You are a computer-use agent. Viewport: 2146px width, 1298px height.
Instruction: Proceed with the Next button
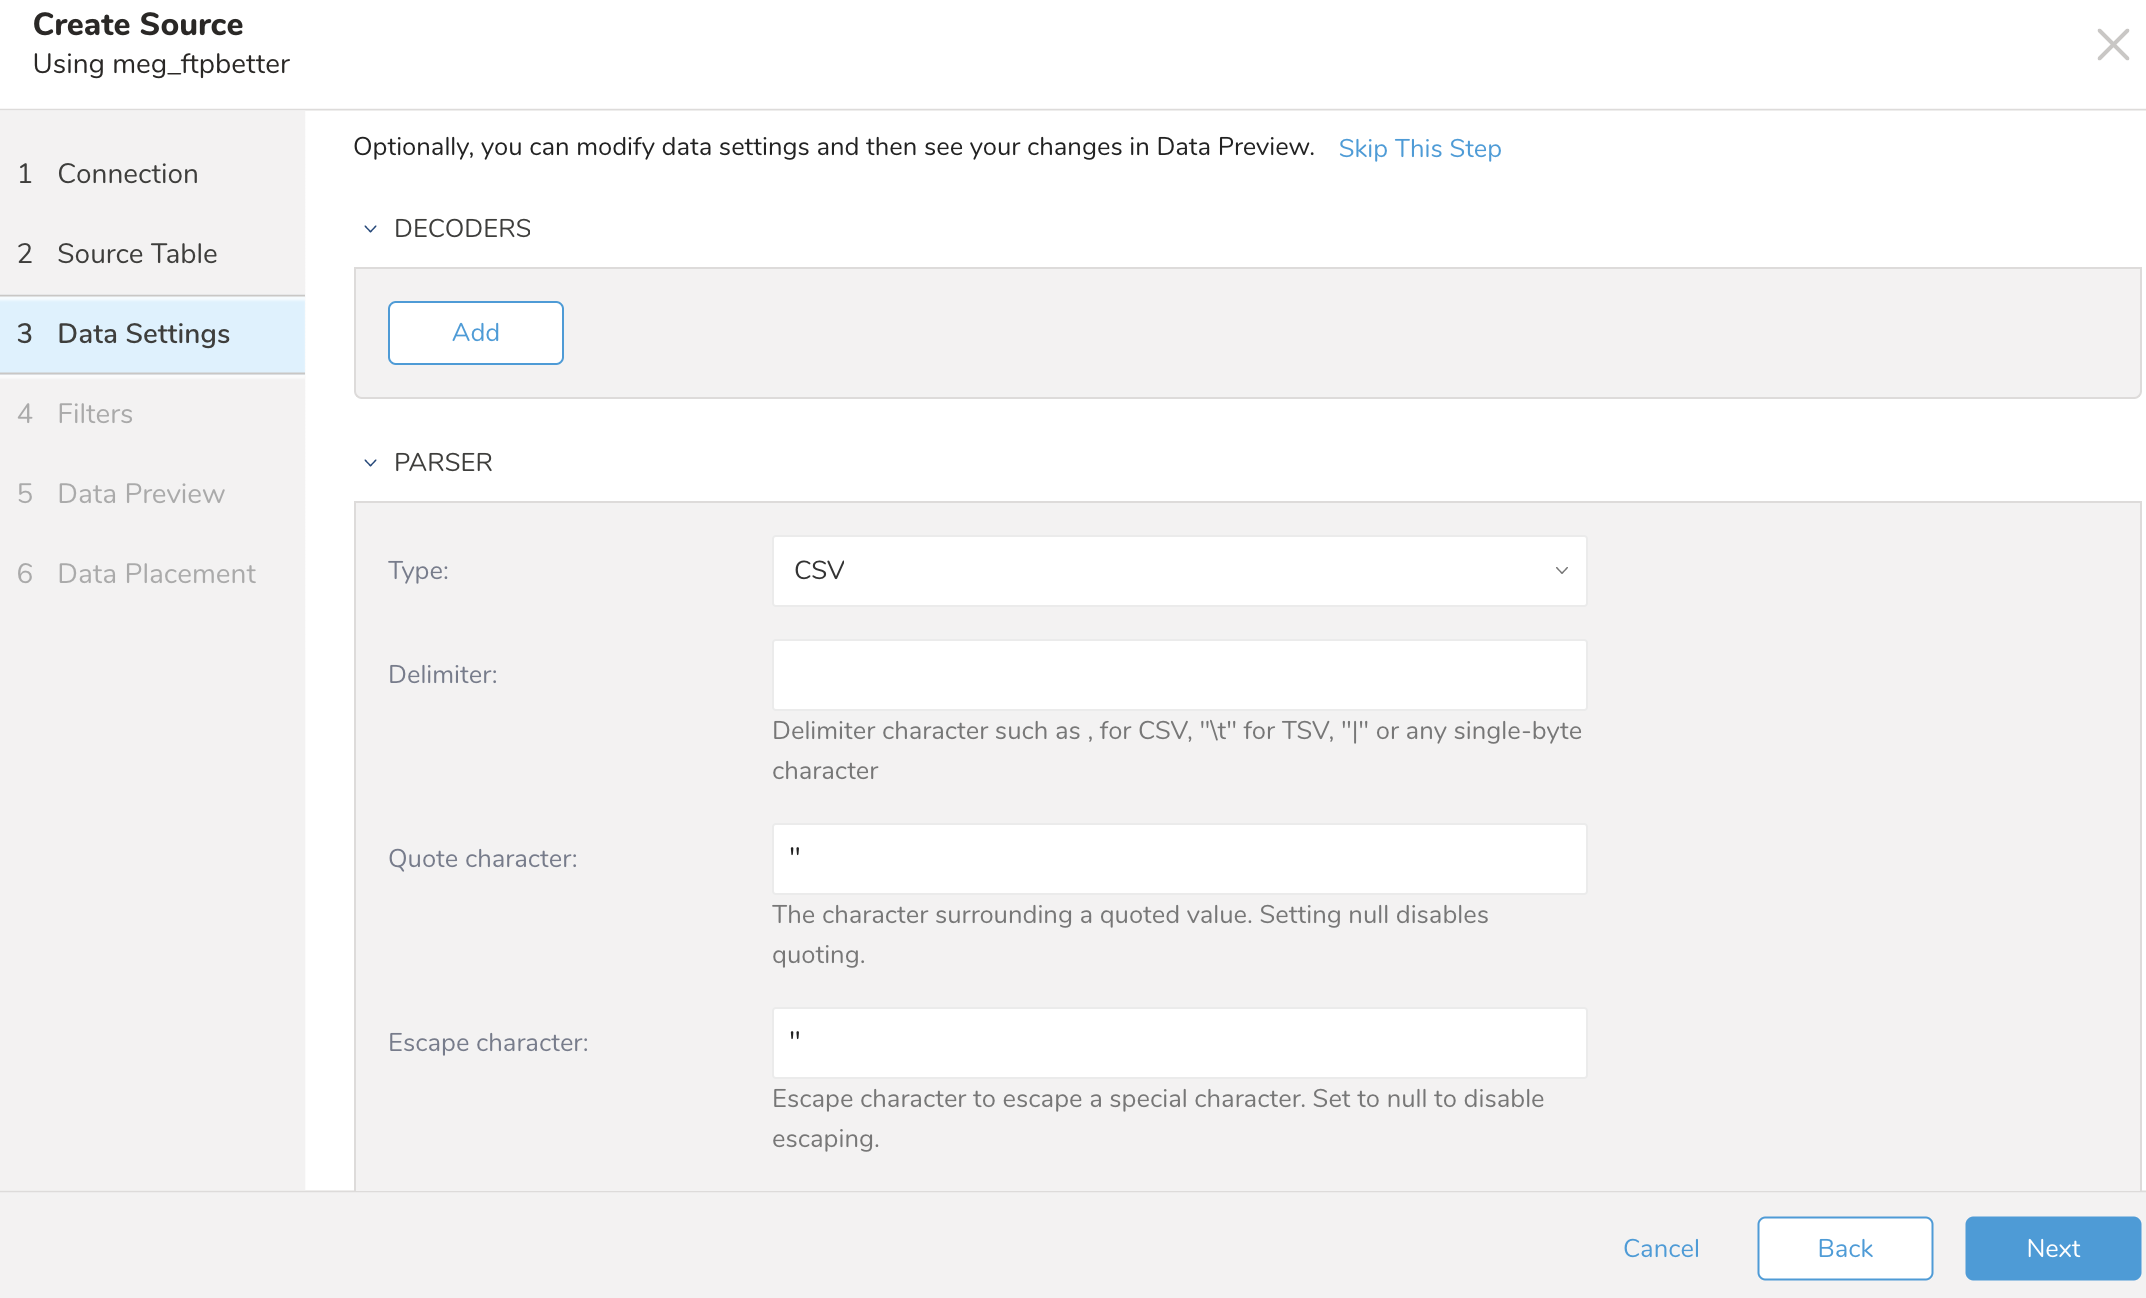click(x=2052, y=1248)
